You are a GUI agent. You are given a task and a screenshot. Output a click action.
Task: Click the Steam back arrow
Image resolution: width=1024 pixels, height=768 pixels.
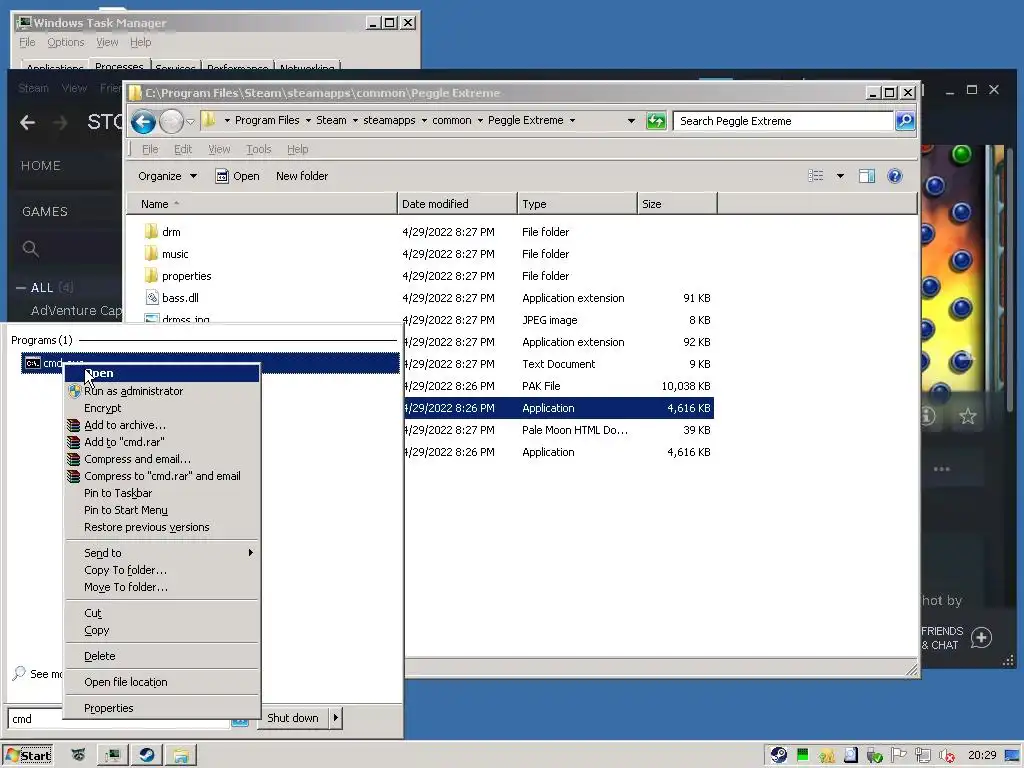[x=27, y=122]
